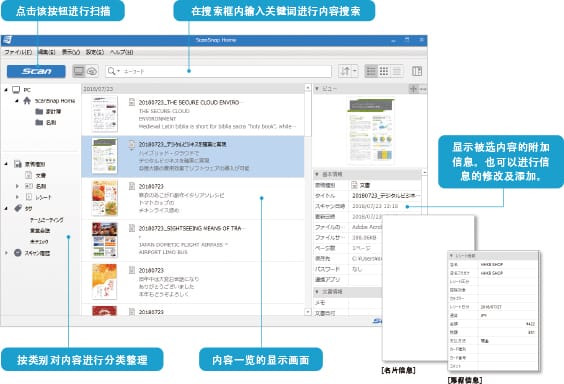
Task: Open the ファイル menu
Action: point(18,52)
